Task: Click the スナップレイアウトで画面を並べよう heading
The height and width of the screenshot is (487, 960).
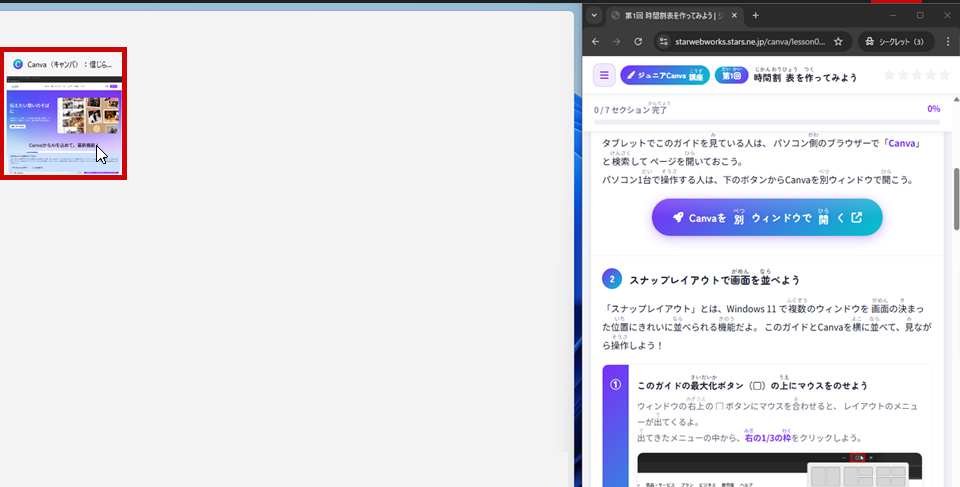Action: 714,279
